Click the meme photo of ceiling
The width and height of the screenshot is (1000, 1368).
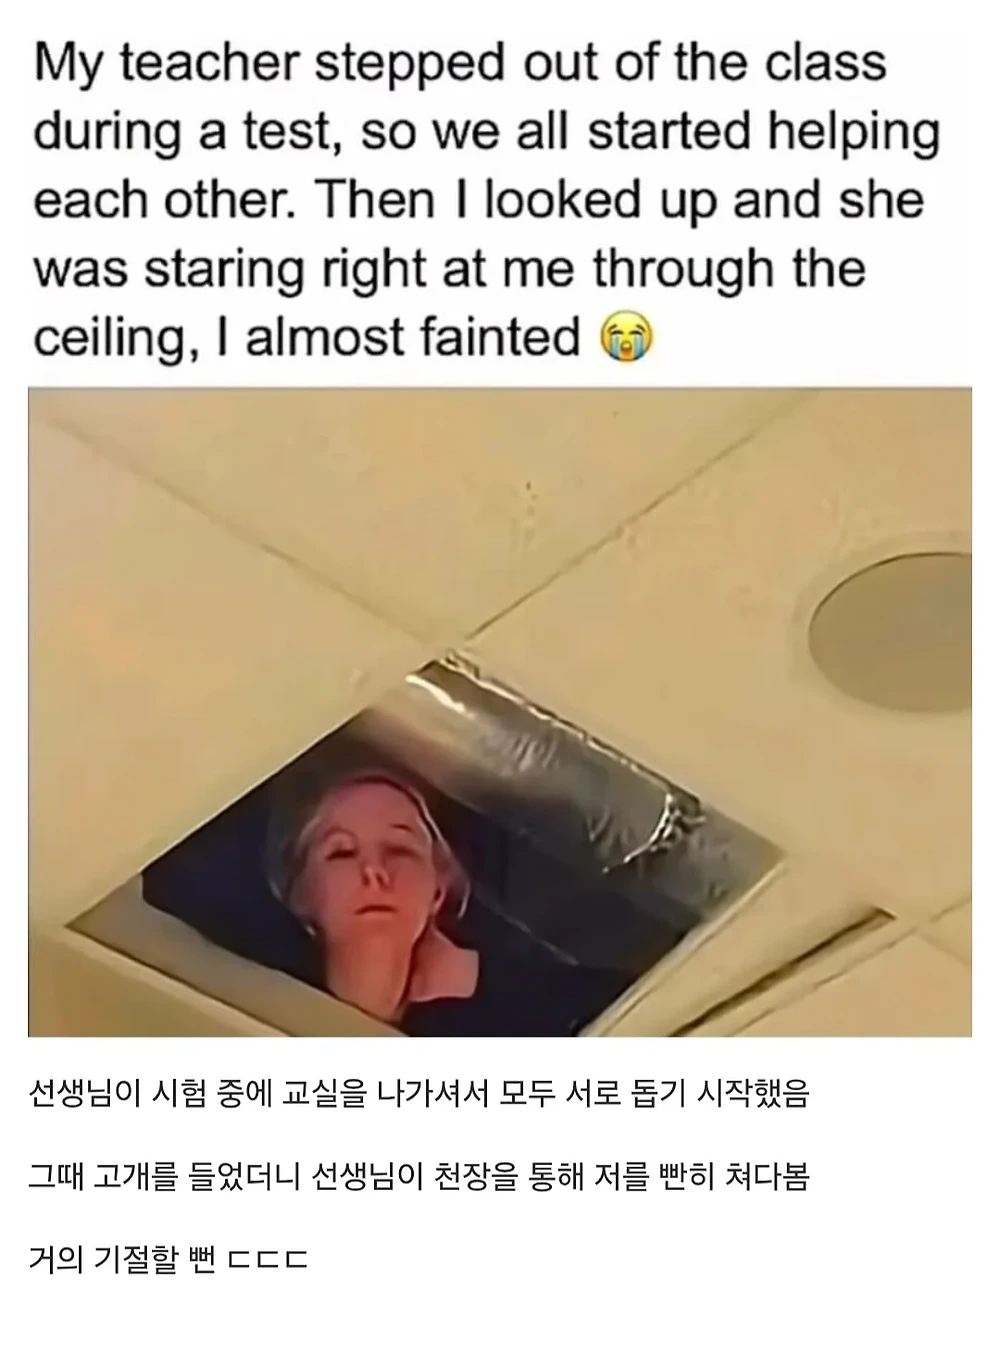tap(500, 712)
